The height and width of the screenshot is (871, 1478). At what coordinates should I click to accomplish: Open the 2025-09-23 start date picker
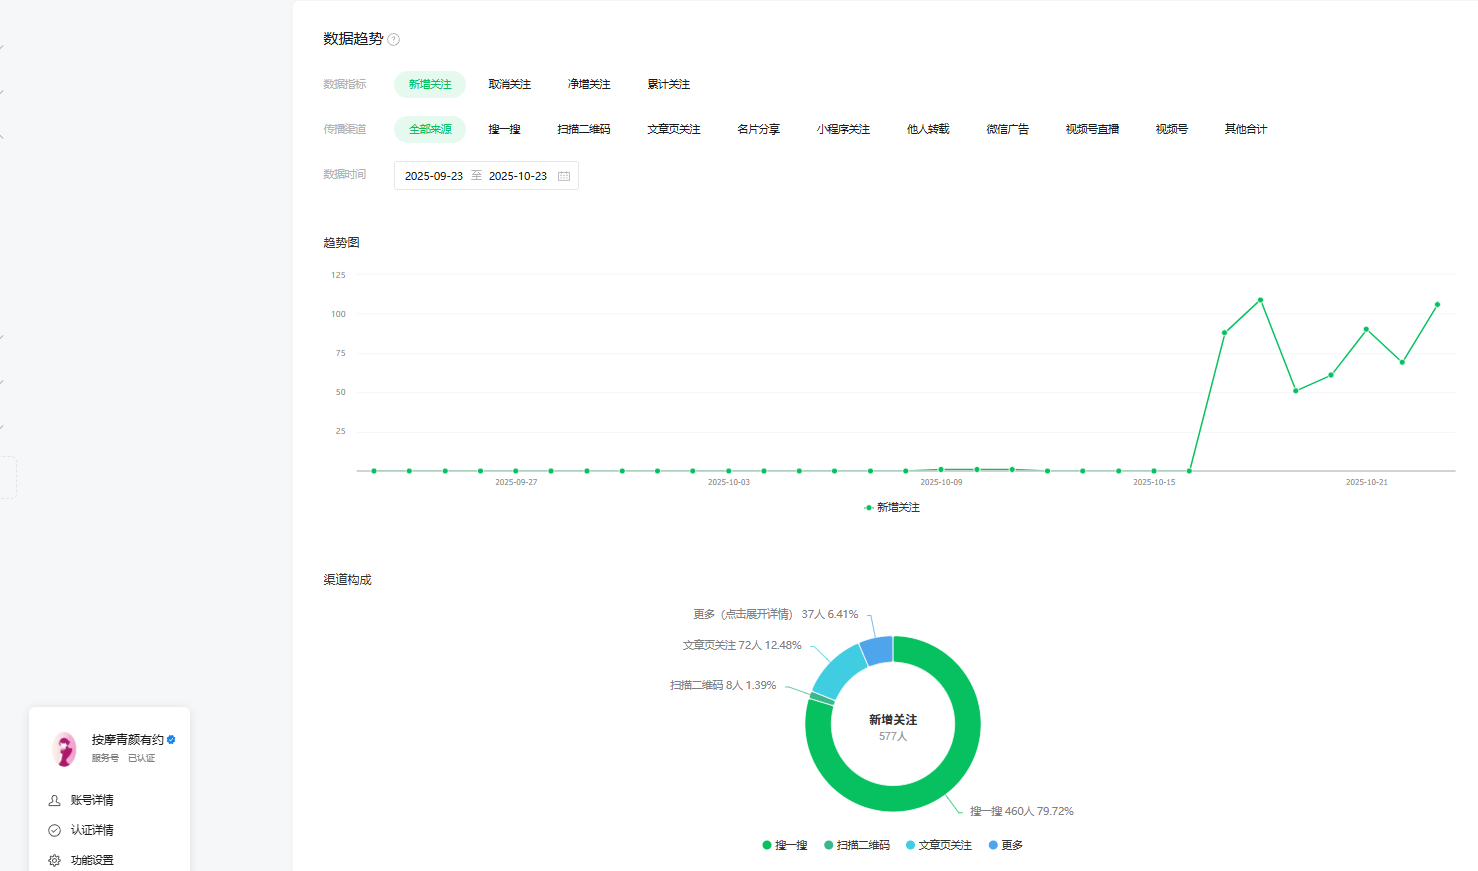click(433, 176)
